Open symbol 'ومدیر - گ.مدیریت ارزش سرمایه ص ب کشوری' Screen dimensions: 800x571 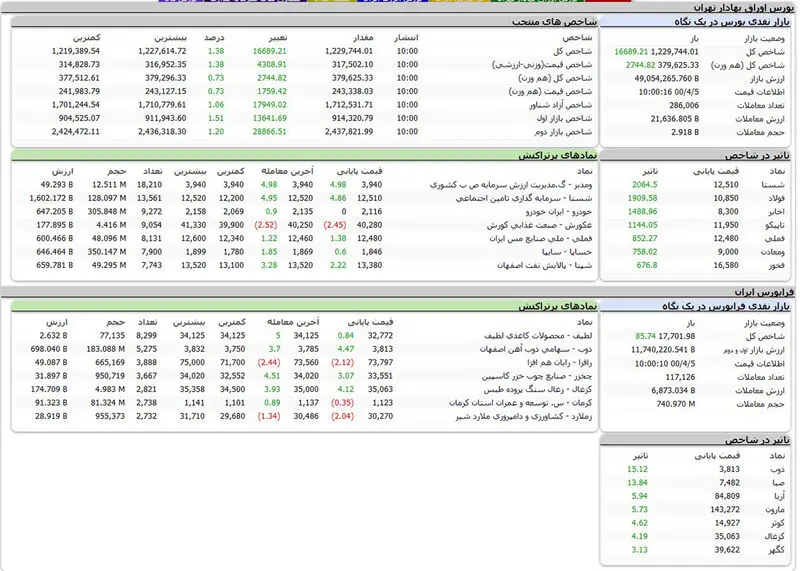[511, 185]
